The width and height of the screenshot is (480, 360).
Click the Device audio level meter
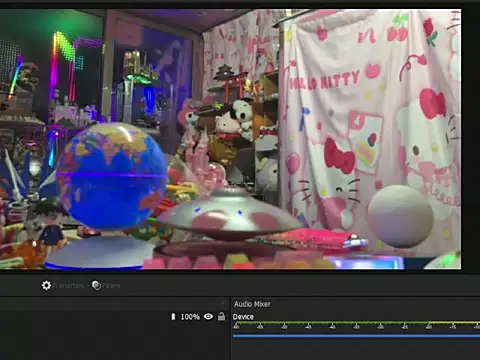click(x=356, y=323)
